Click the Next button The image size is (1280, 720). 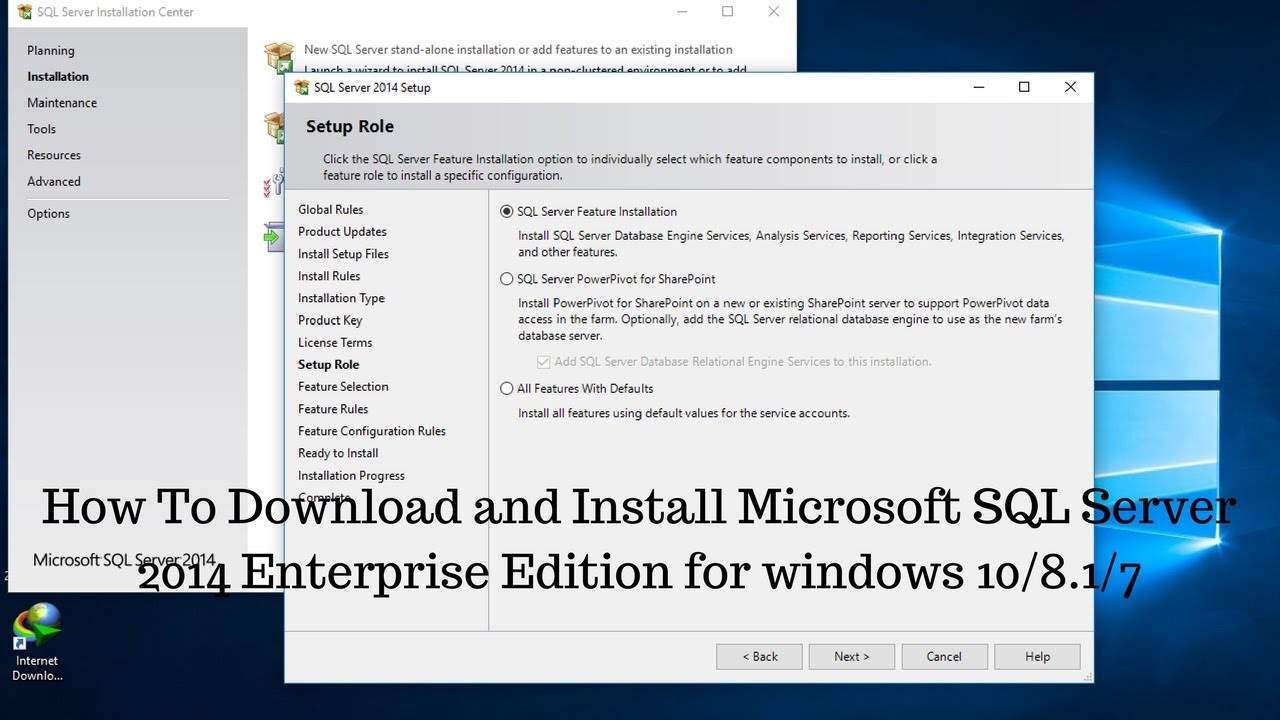852,656
